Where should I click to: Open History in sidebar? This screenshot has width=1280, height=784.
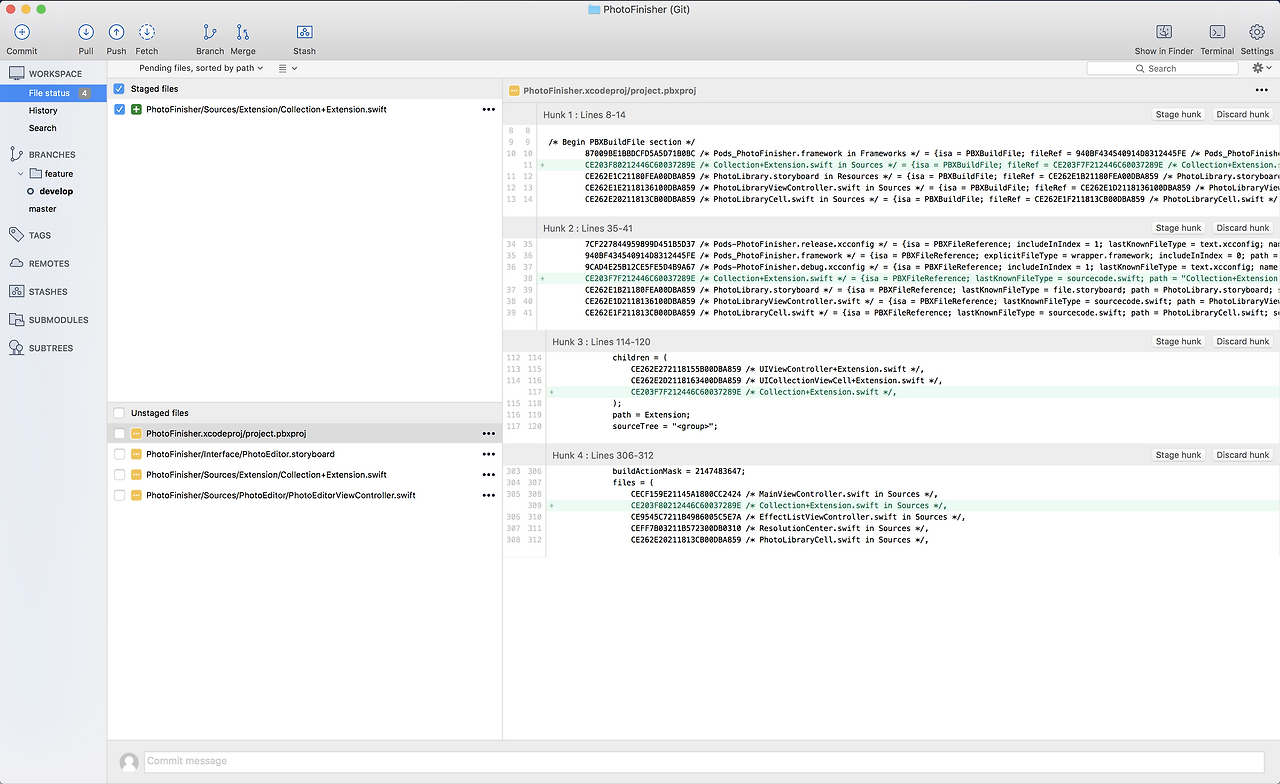click(43, 111)
